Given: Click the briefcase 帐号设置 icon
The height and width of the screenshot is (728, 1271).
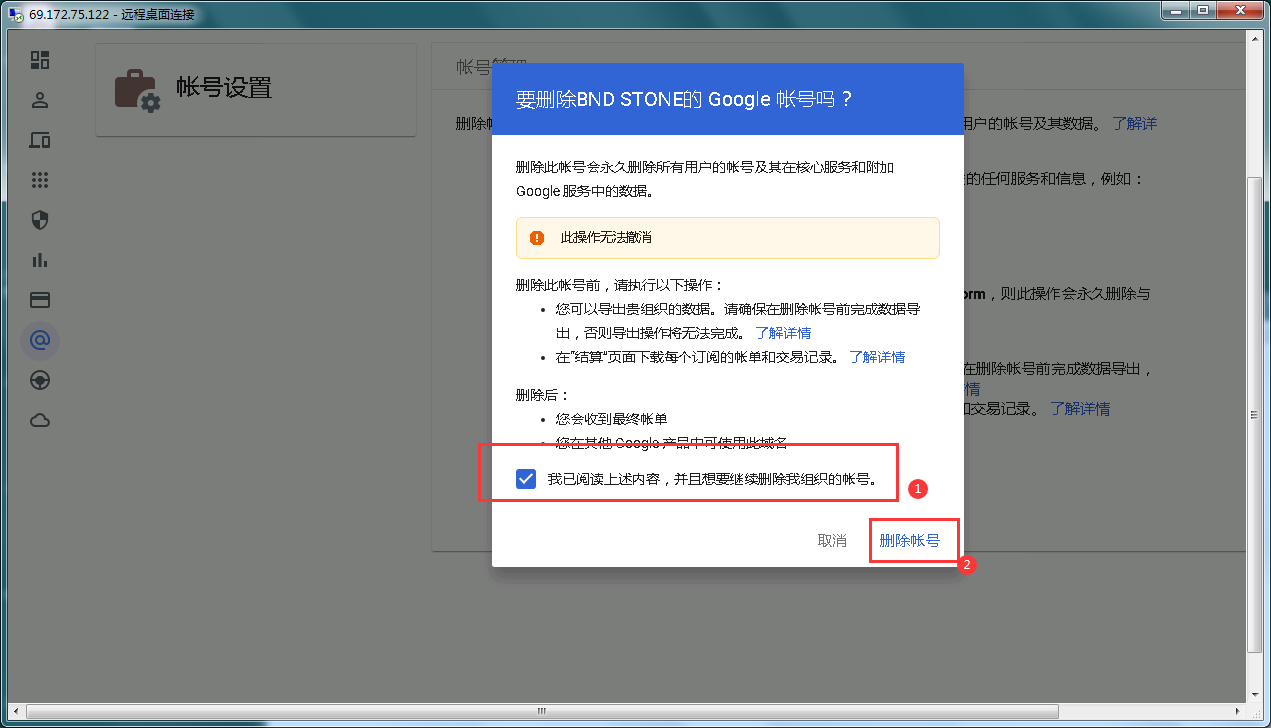Looking at the screenshot, I should [136, 90].
